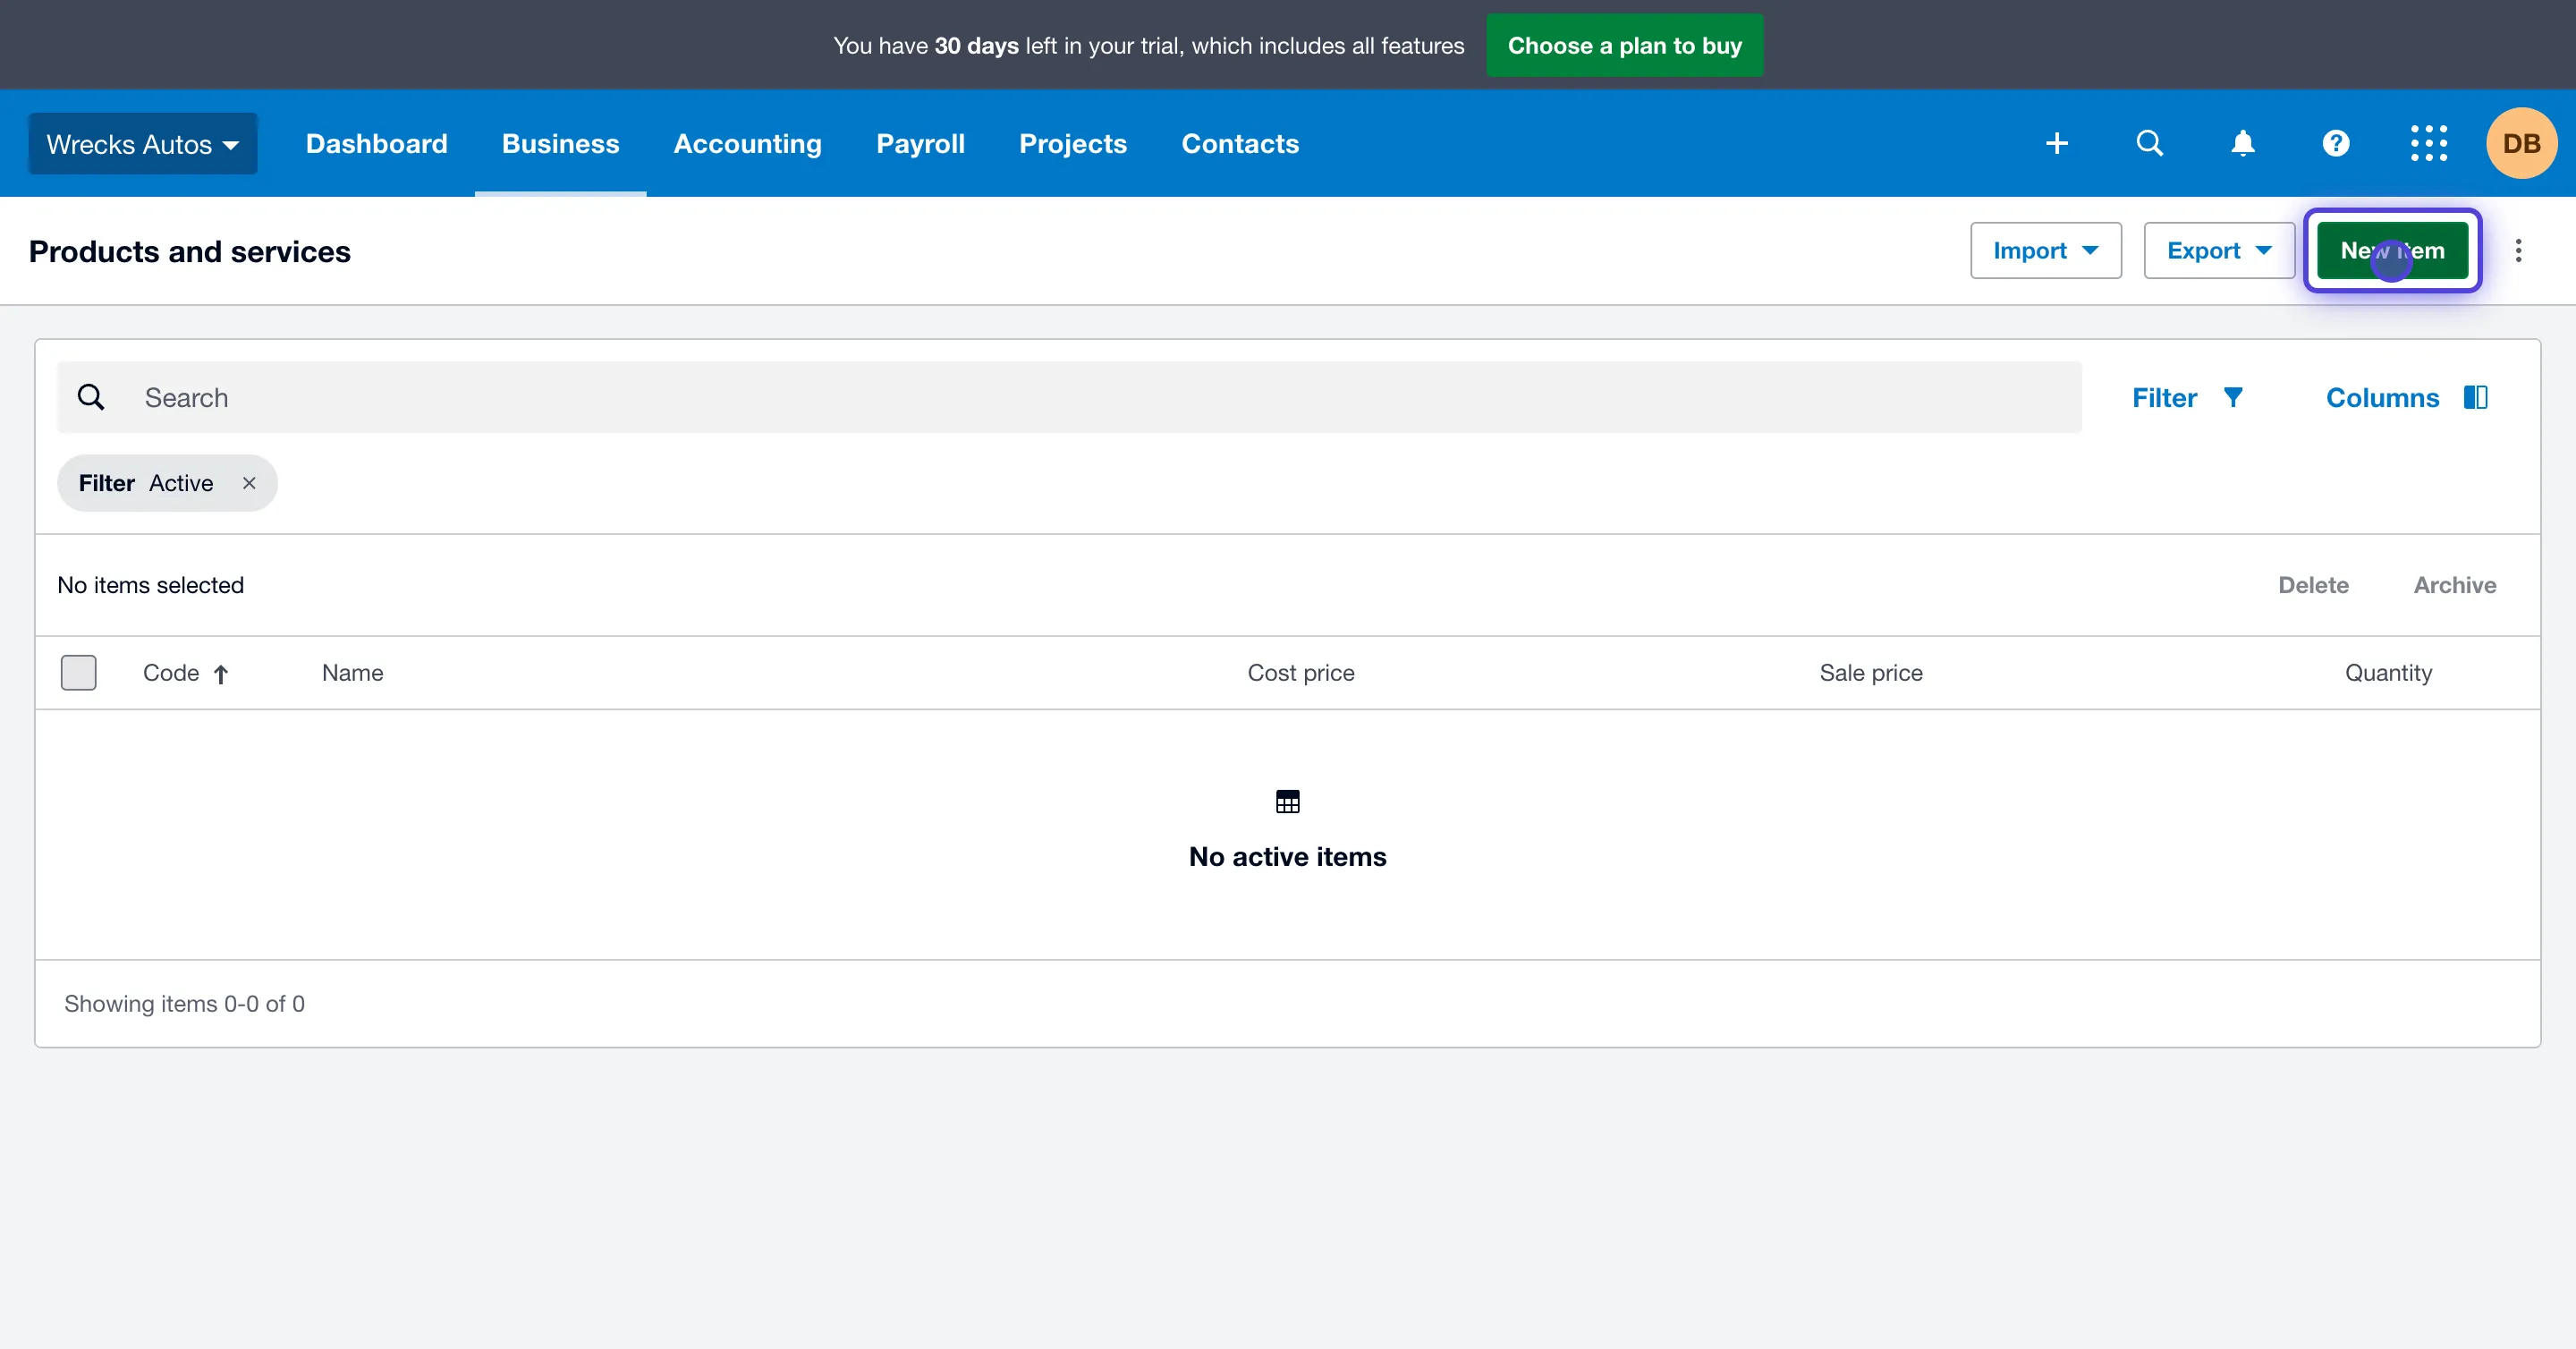Open the help question mark icon
Viewport: 2576px width, 1349px height.
click(2336, 143)
